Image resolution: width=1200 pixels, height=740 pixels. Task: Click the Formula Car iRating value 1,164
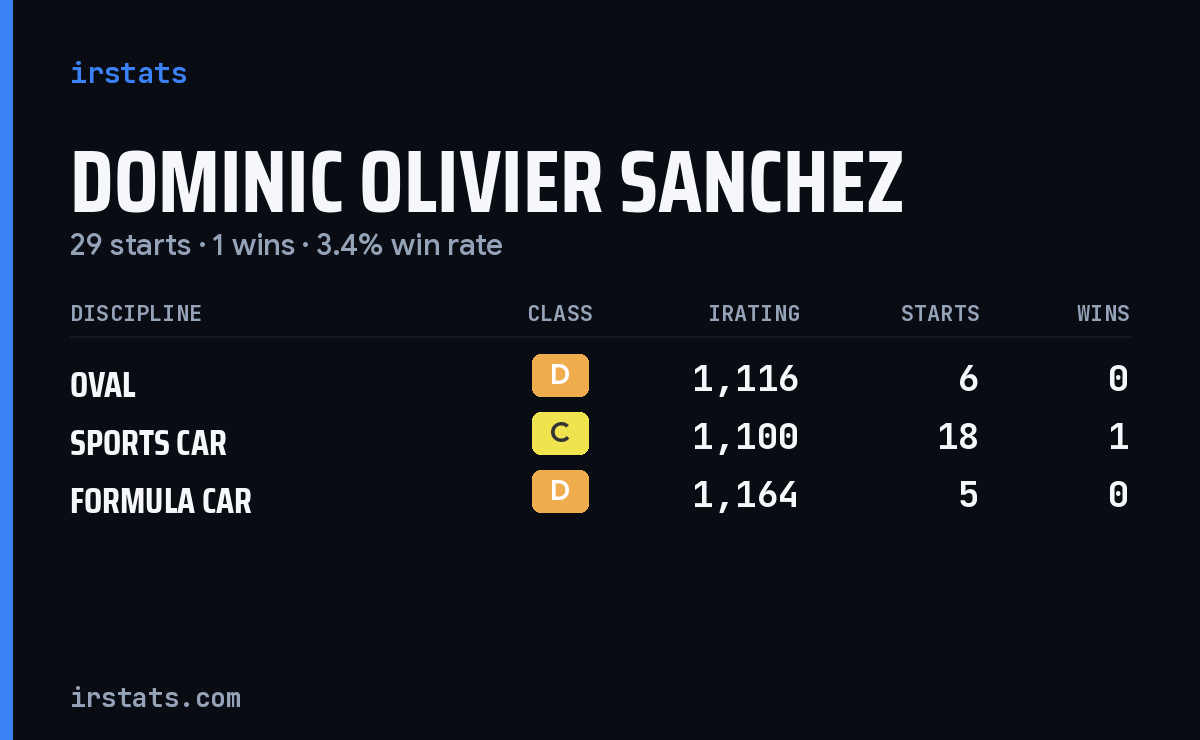pos(746,495)
